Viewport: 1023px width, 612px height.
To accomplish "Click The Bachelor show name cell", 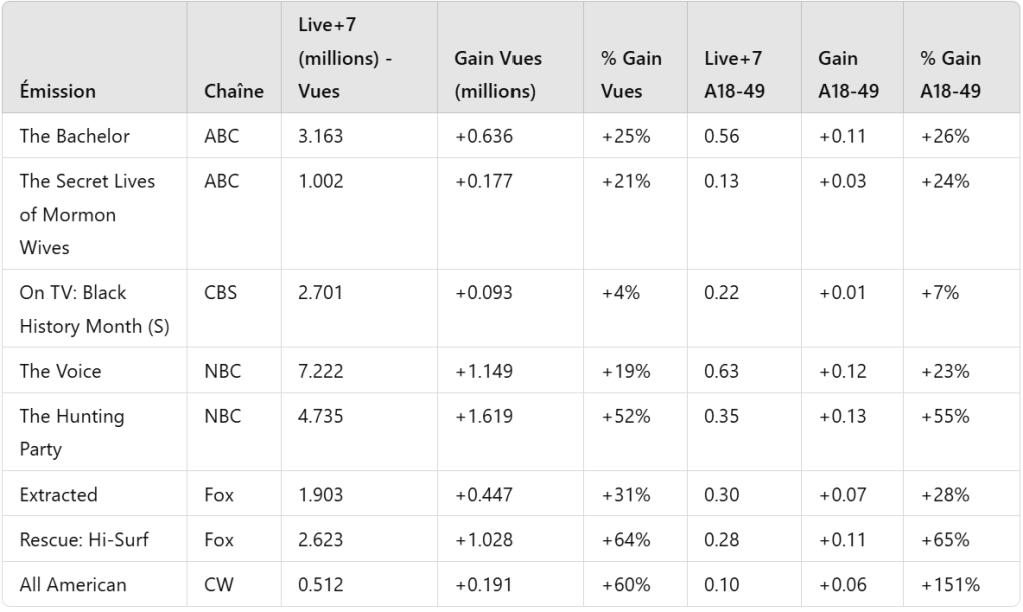I will (x=75, y=136).
